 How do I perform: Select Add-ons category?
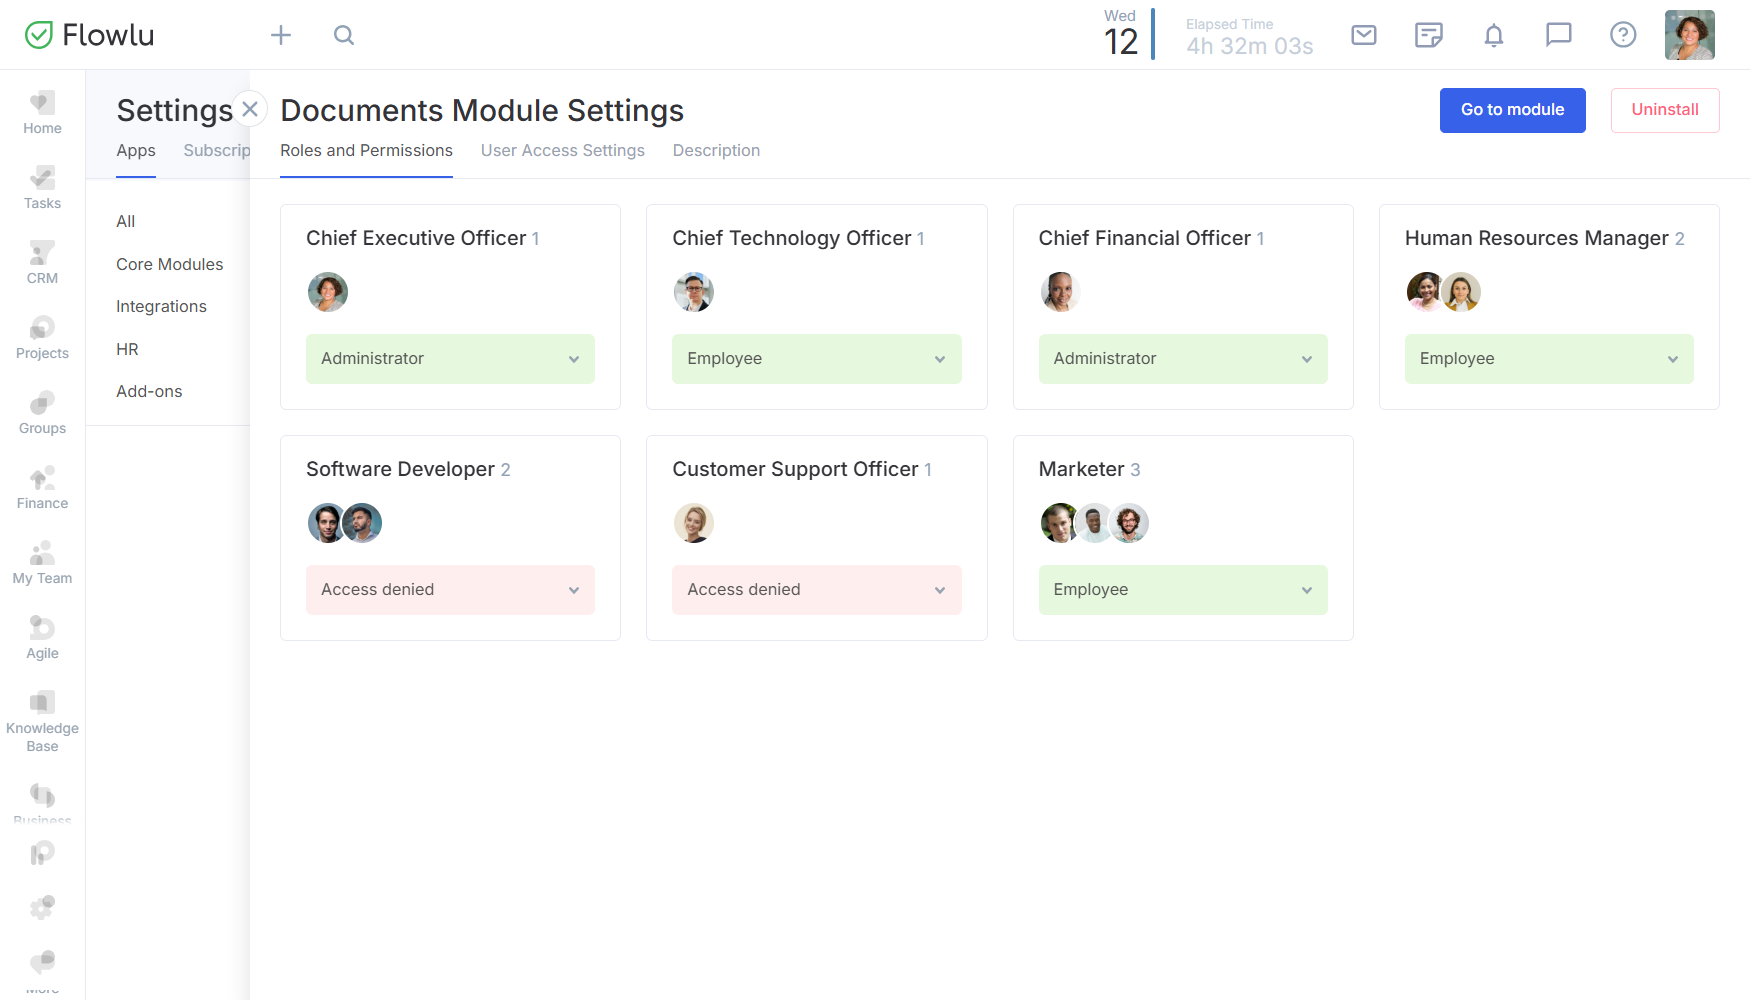coord(149,392)
